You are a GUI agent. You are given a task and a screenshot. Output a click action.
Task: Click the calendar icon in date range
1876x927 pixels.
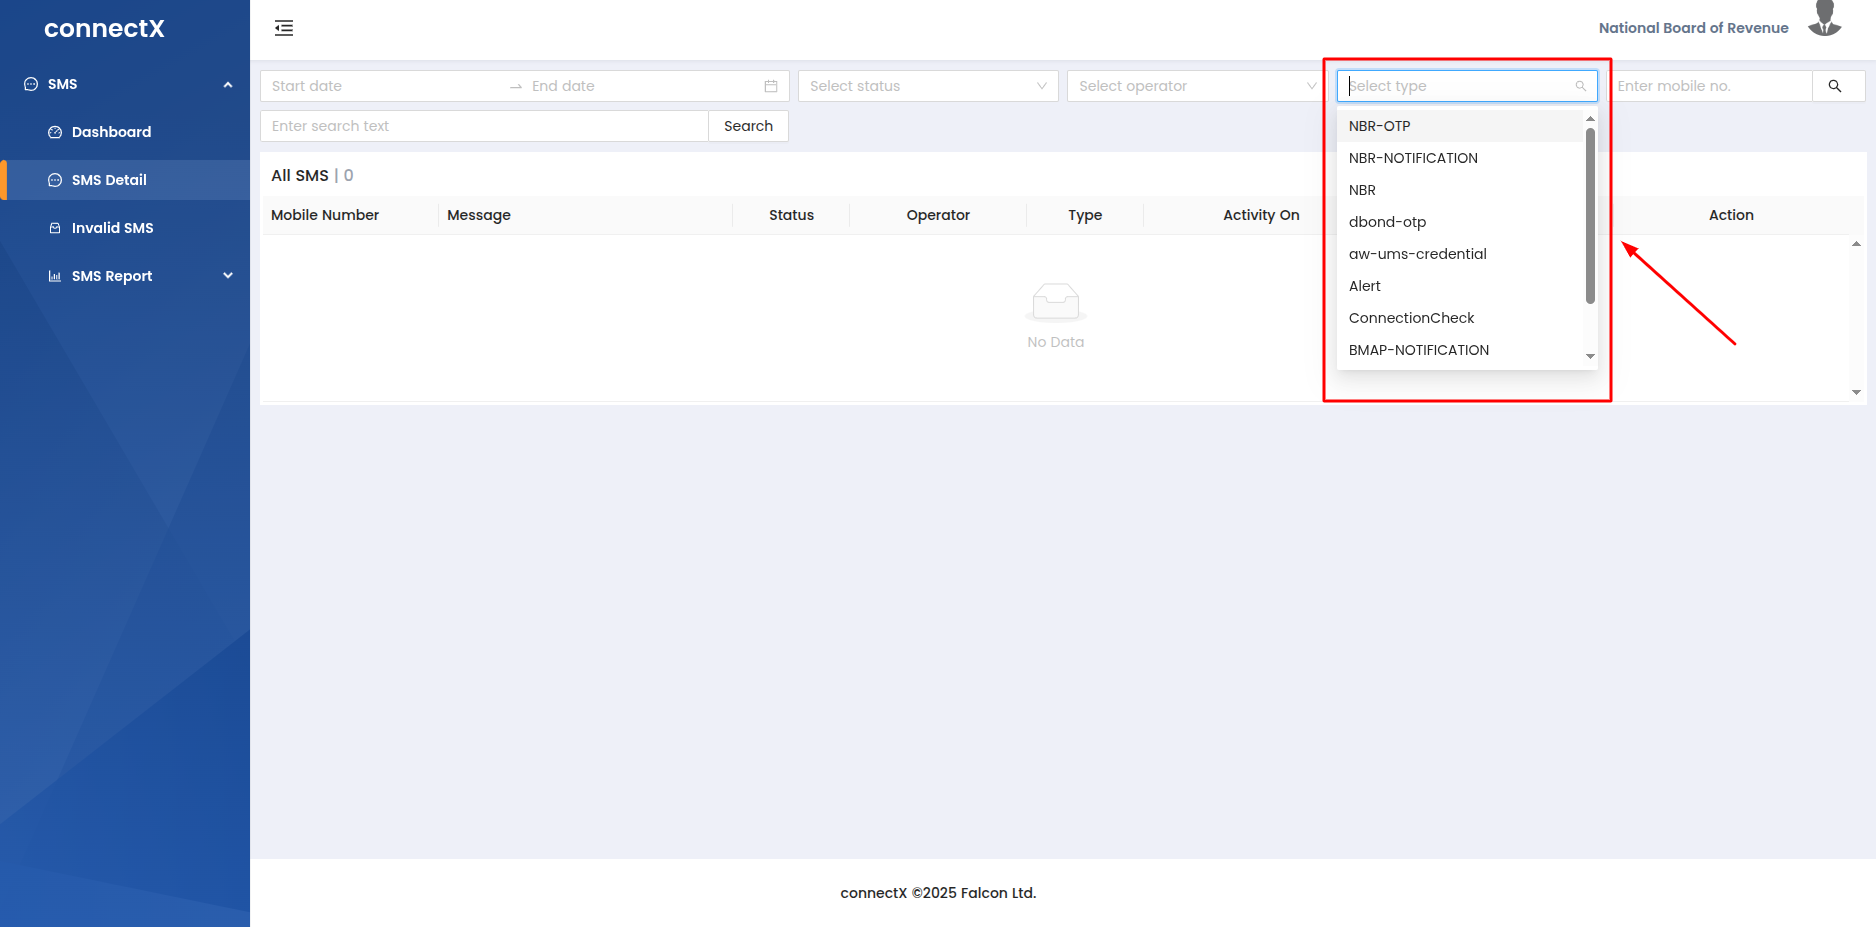tap(771, 86)
